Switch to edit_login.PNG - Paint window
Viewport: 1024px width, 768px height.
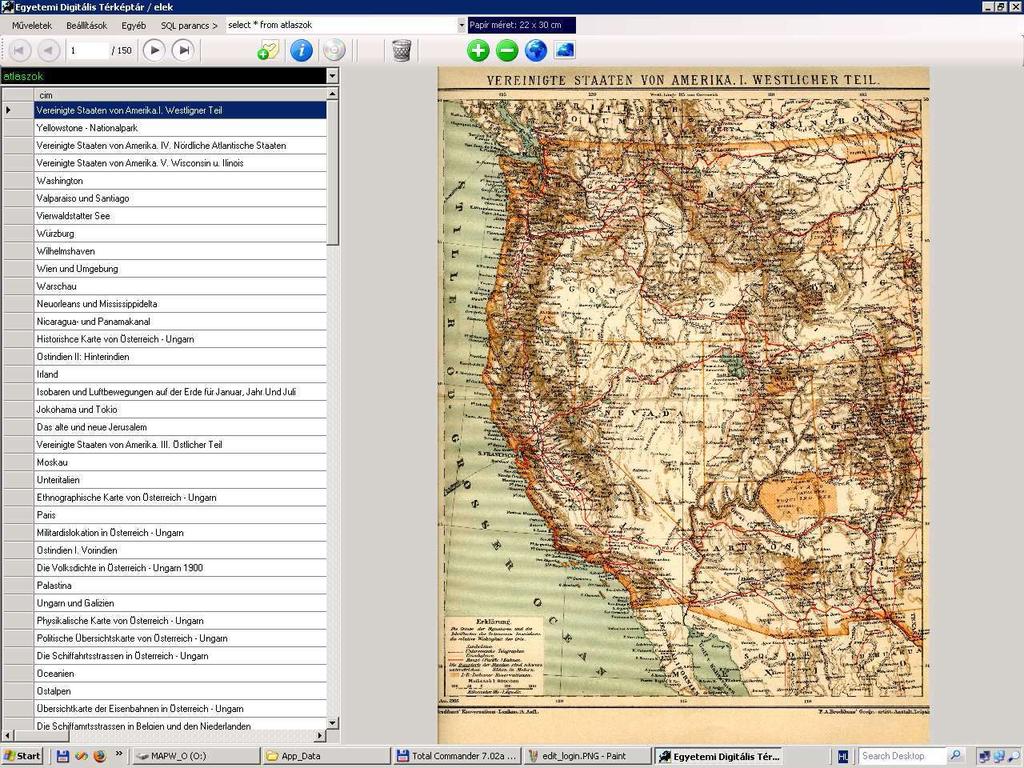click(588, 756)
